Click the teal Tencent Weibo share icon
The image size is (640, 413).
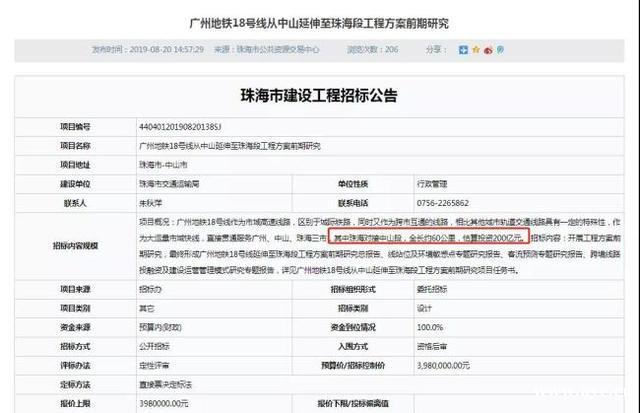[x=500, y=50]
